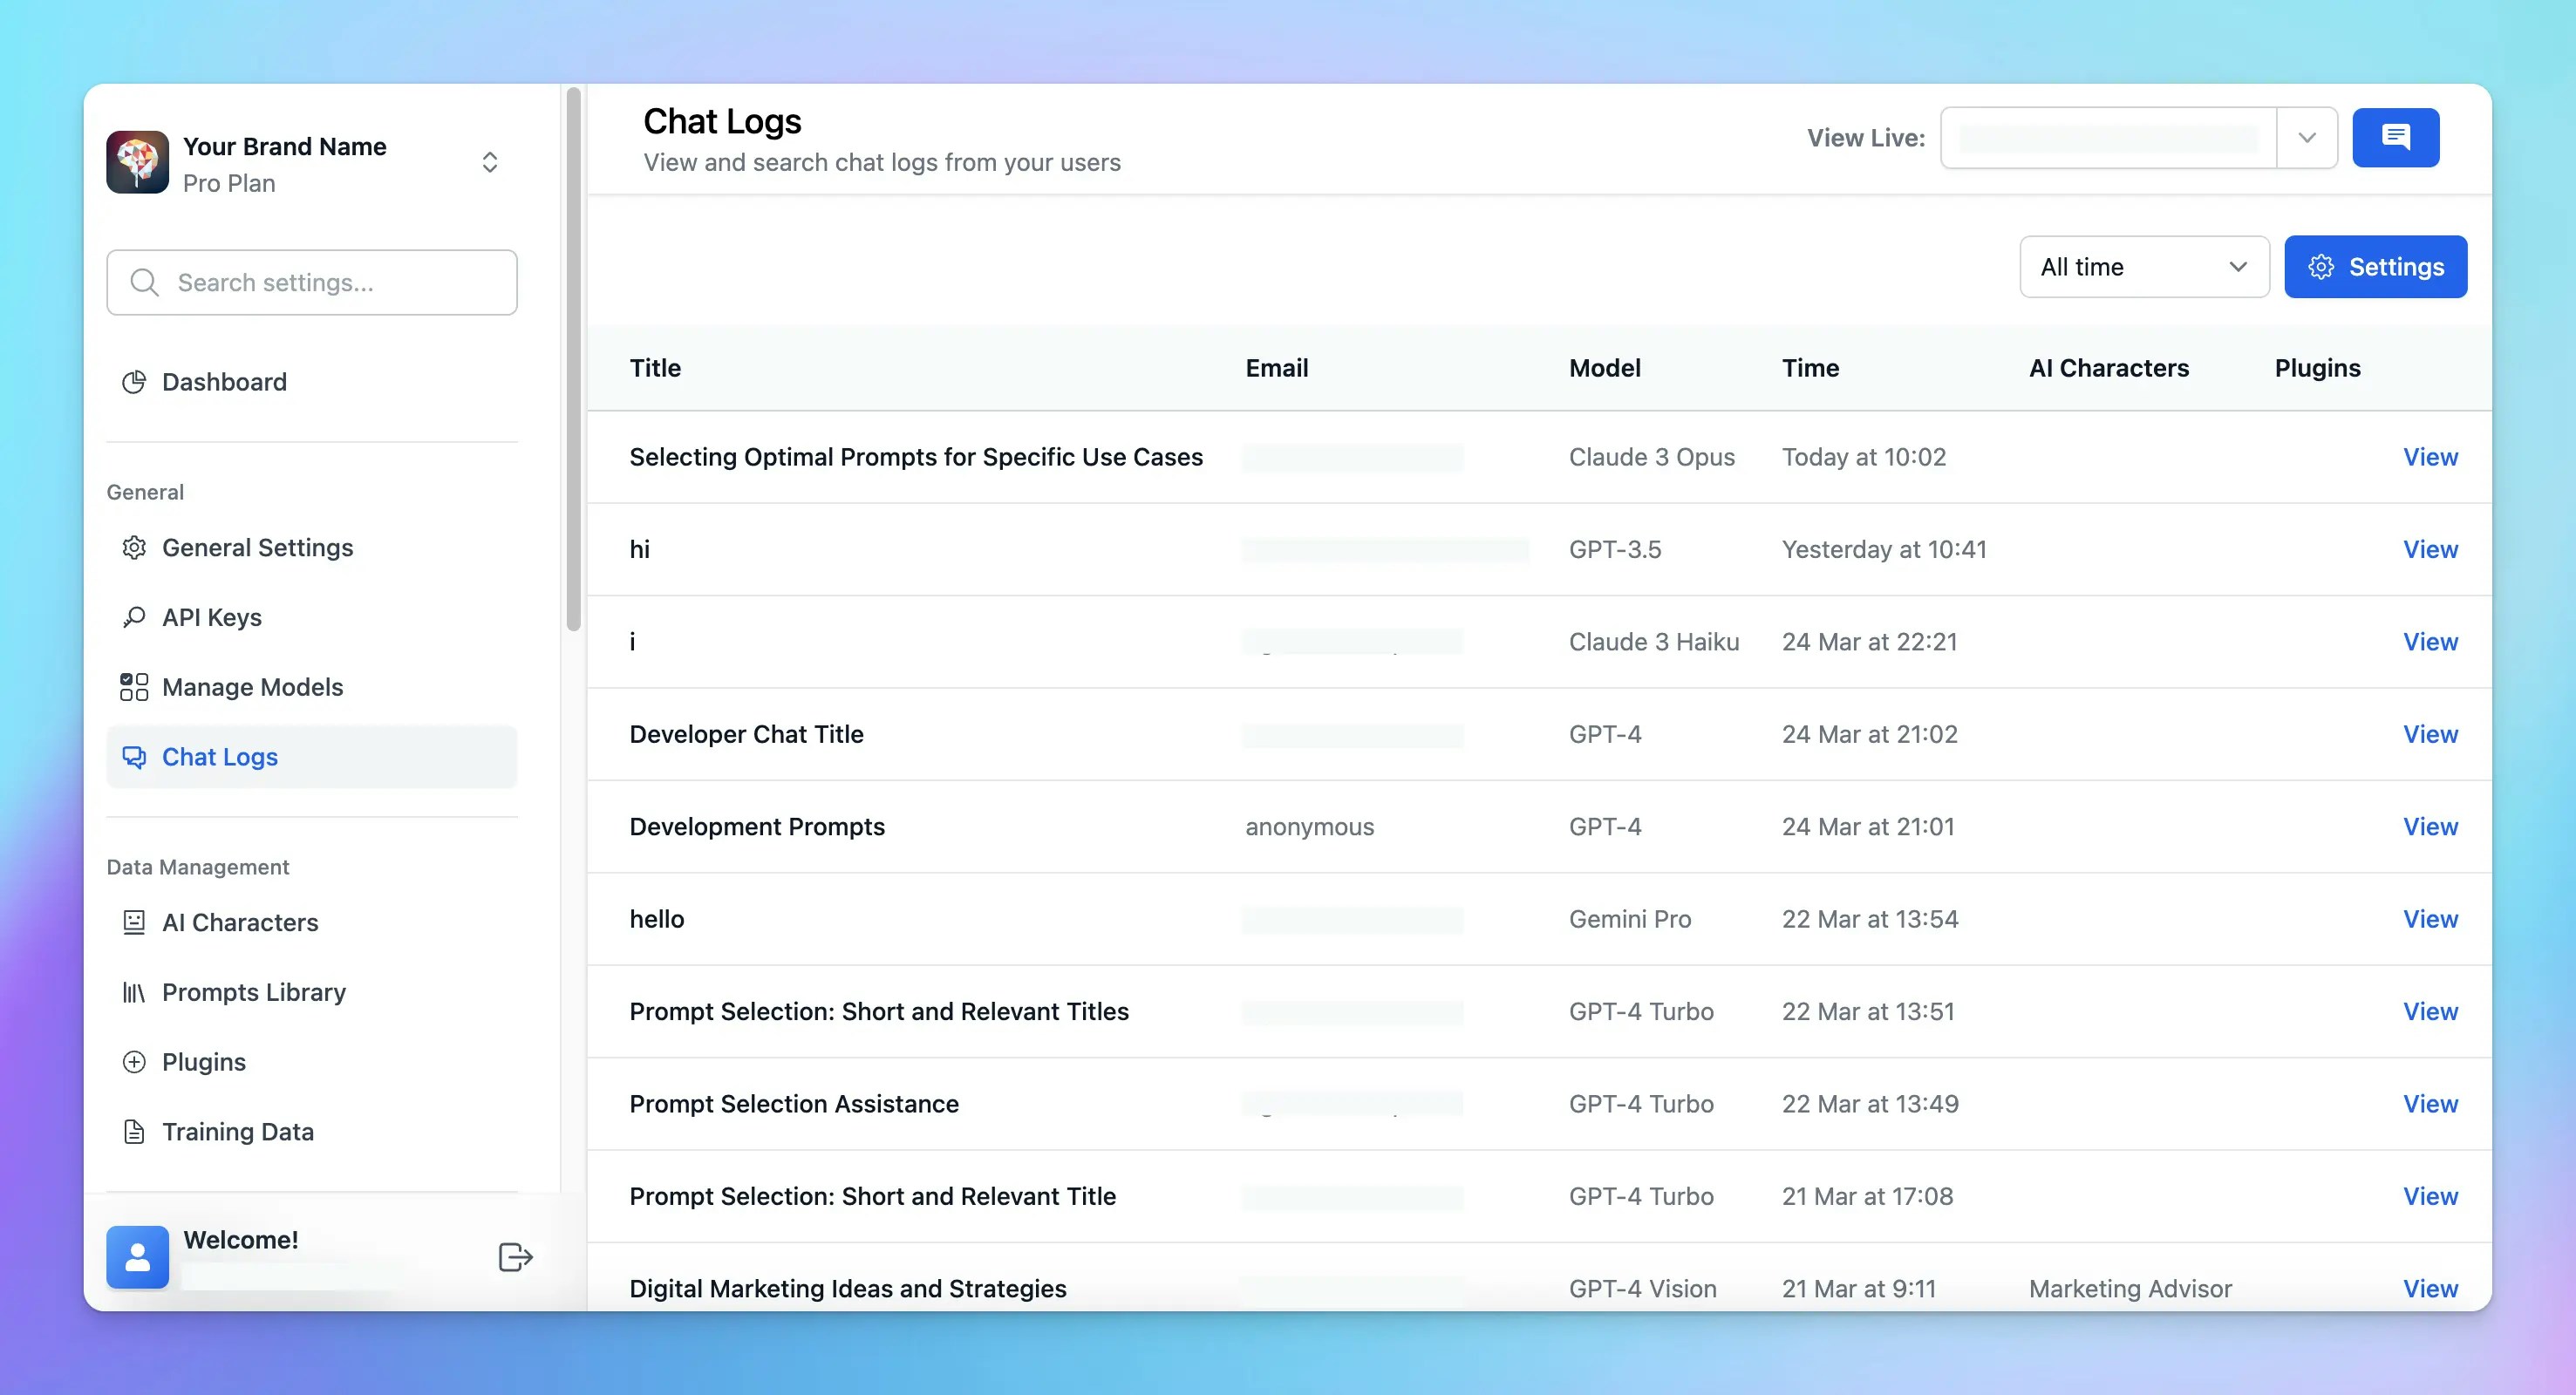
Task: Expand the brand workspace switcher
Action: click(x=490, y=162)
